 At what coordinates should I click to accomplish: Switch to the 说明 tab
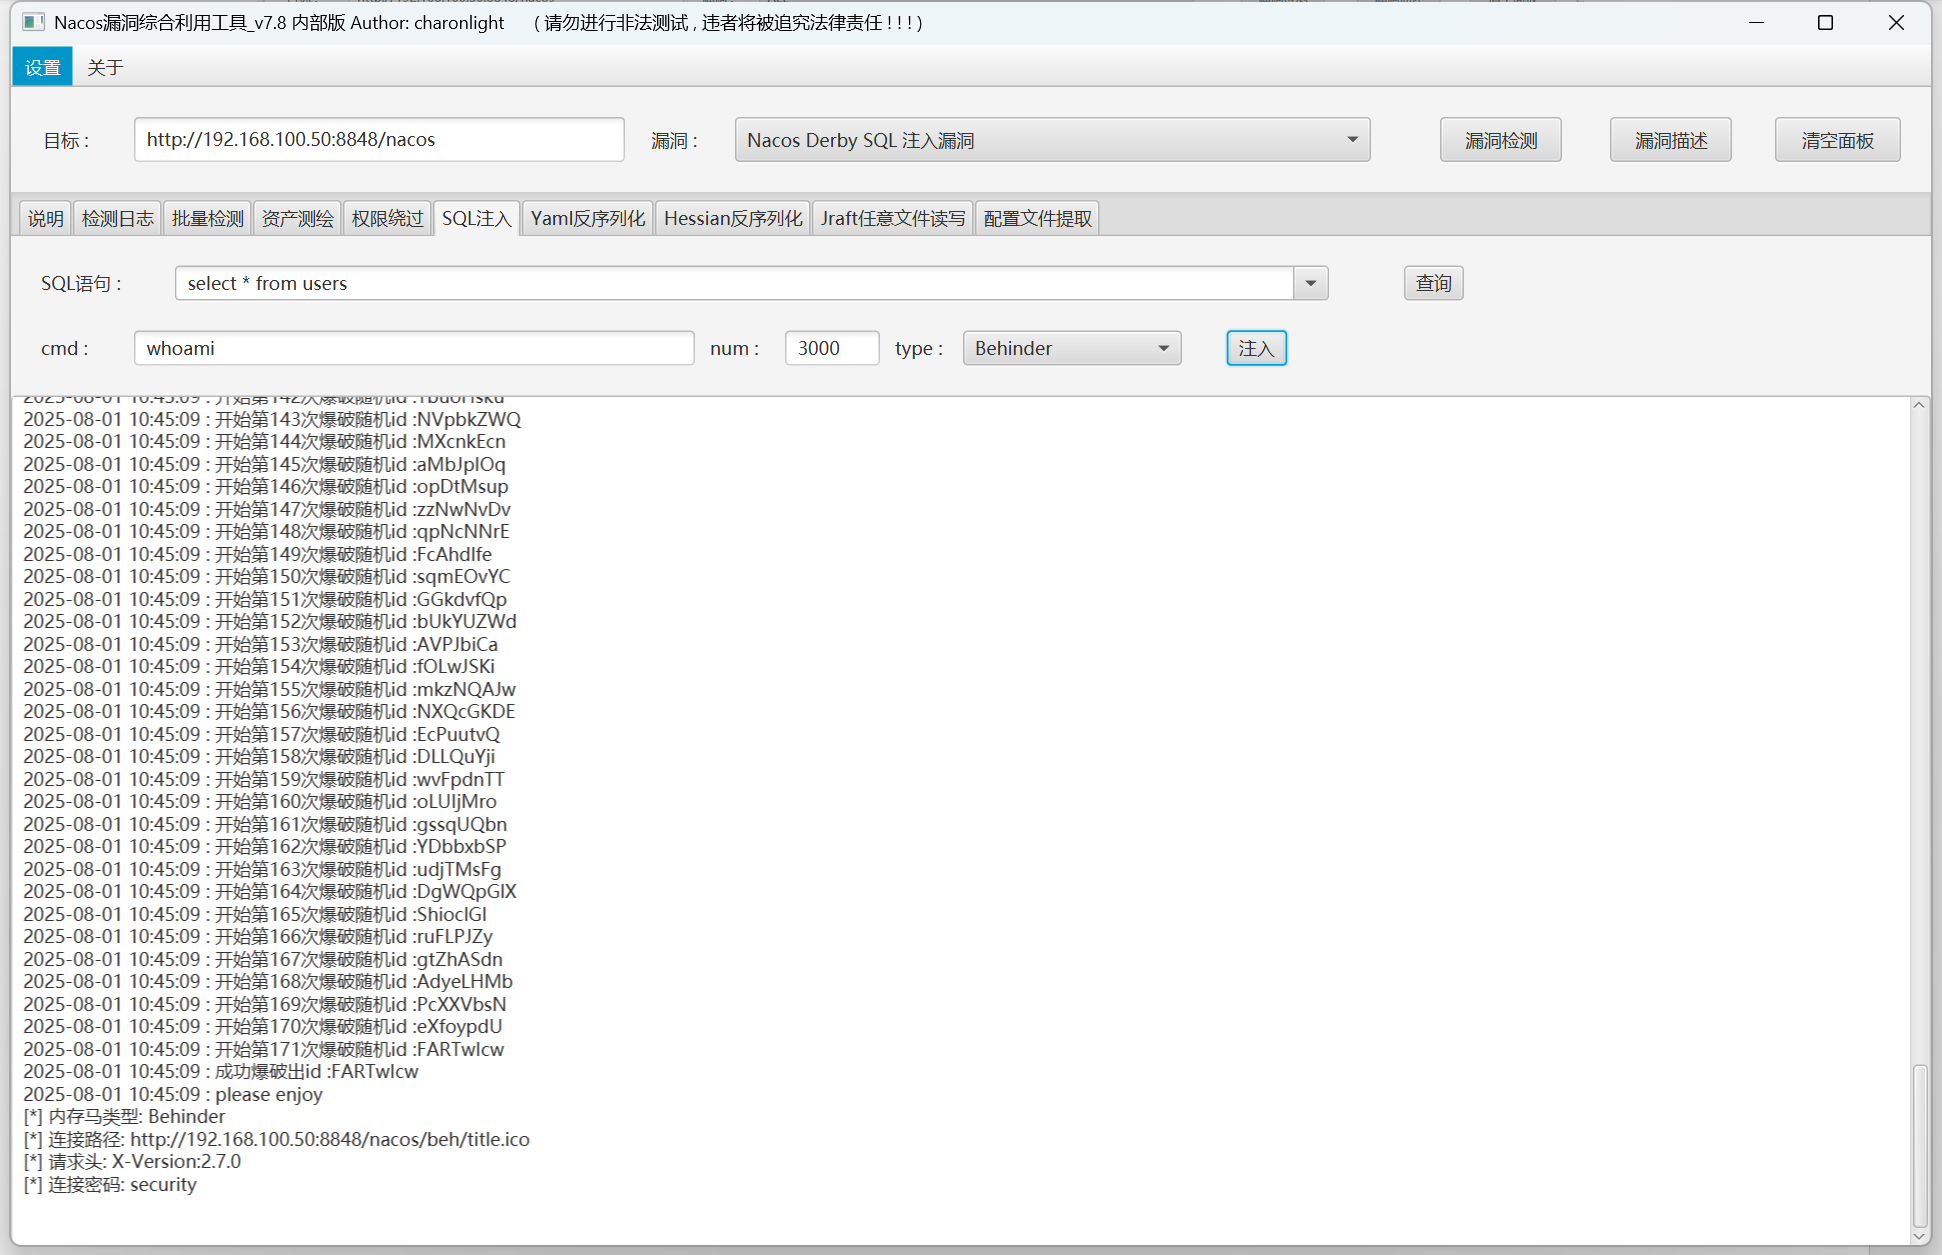[x=45, y=218]
